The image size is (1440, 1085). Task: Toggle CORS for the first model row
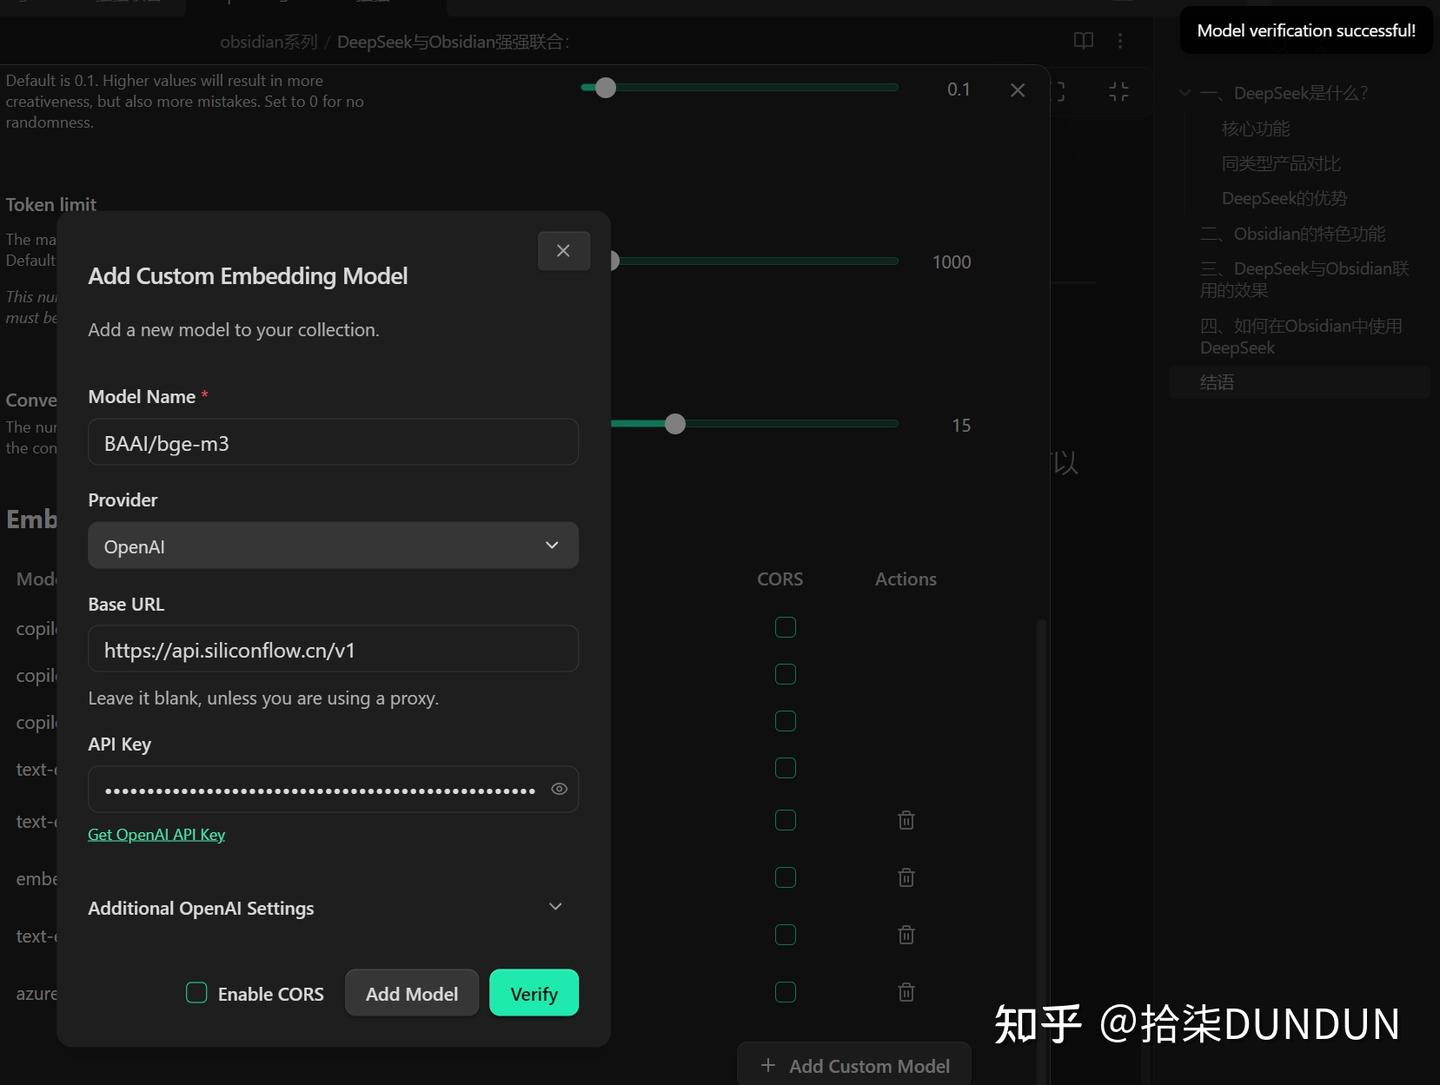click(785, 627)
